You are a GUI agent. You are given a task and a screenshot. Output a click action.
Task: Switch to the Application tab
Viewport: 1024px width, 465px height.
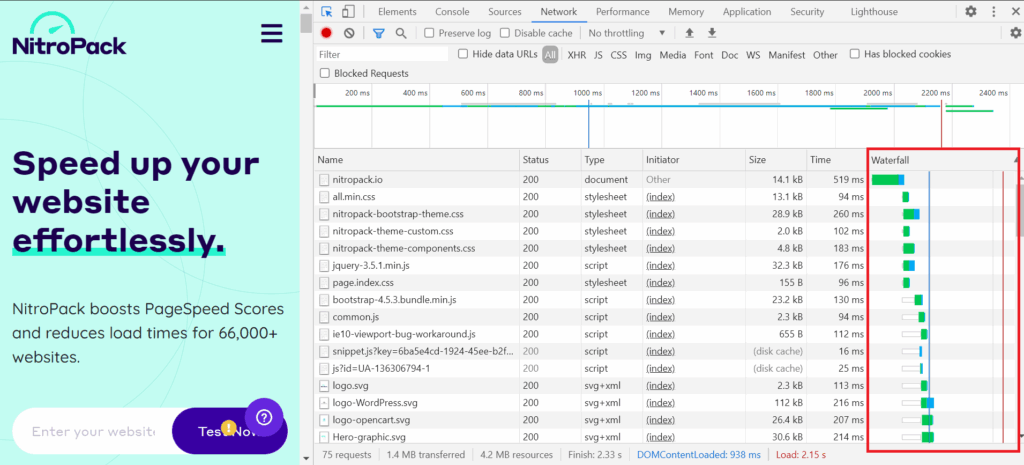coord(747,12)
